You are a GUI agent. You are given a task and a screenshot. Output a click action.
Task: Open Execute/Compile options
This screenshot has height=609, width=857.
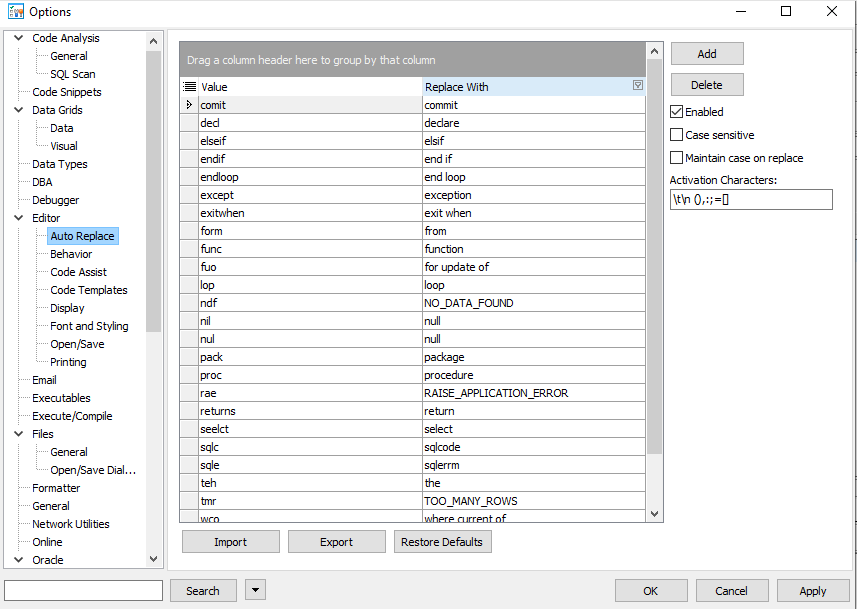click(x=72, y=416)
